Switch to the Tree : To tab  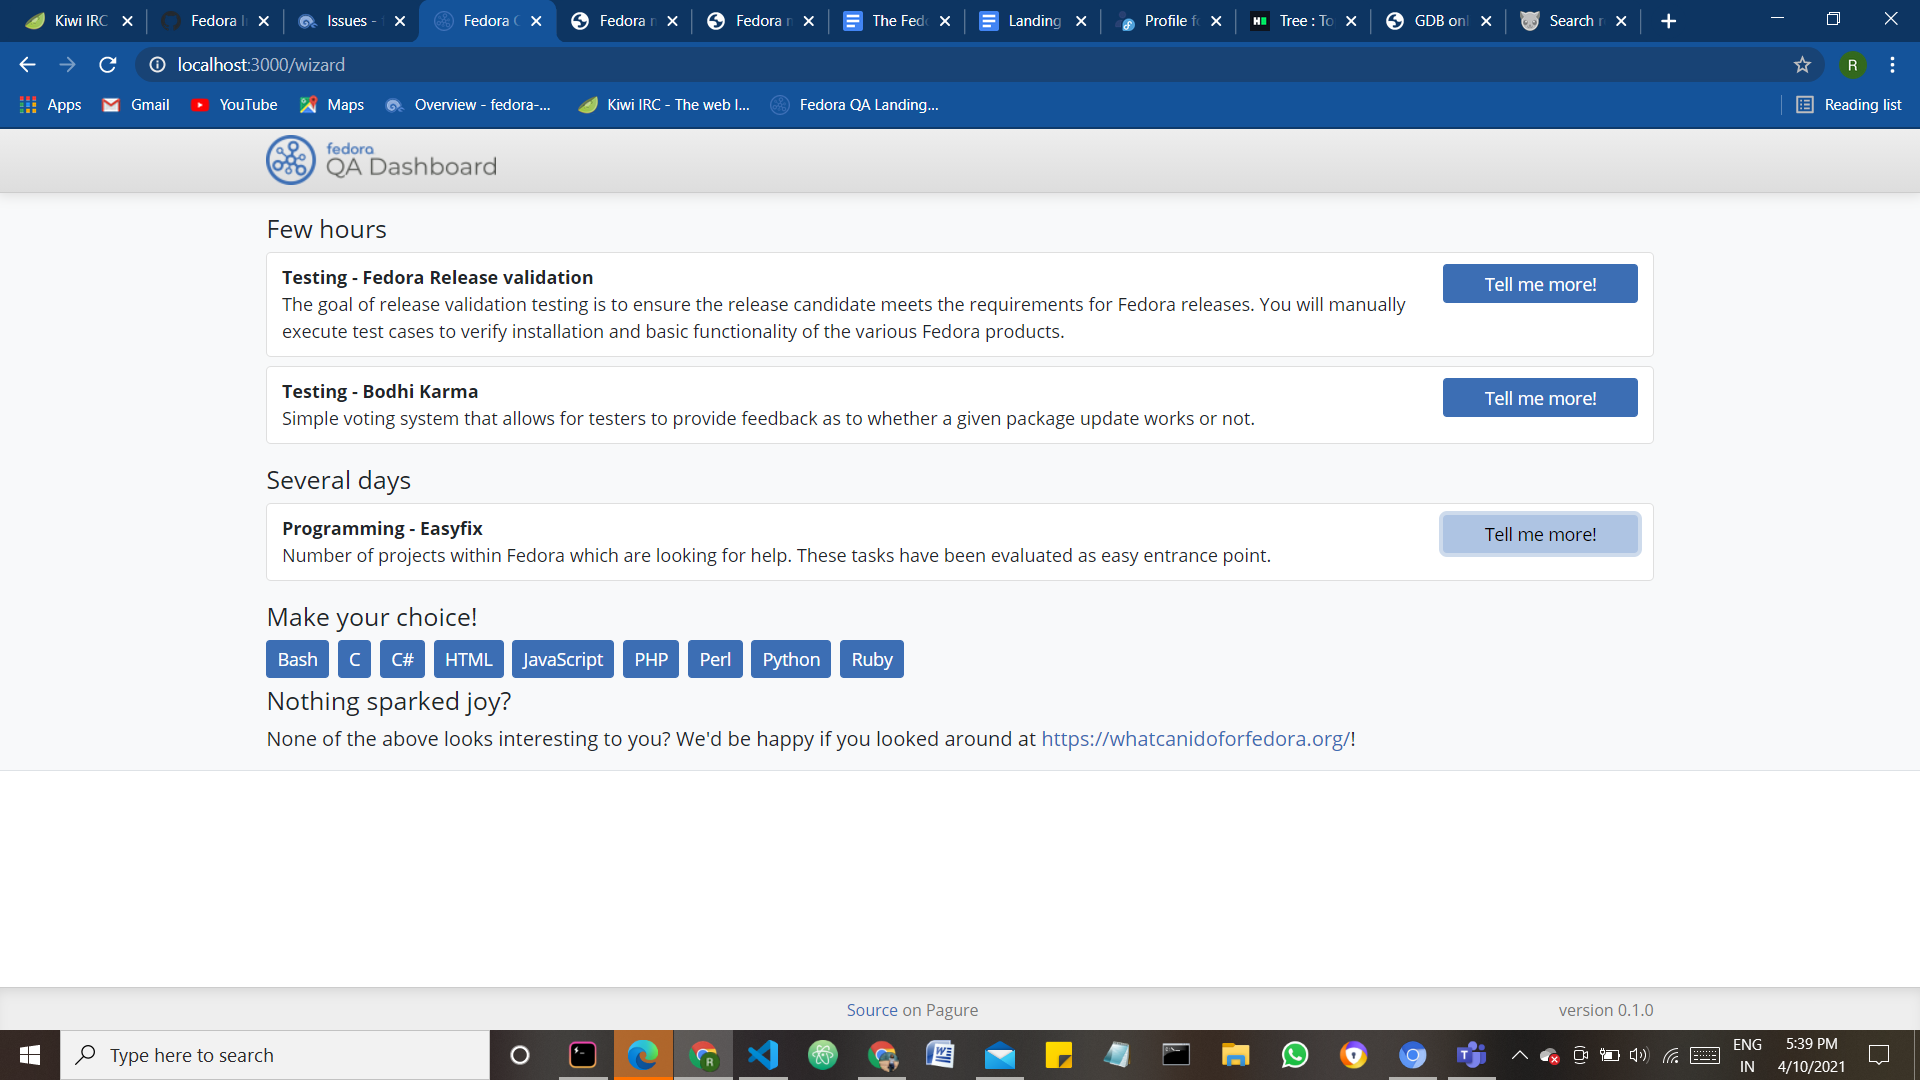click(1304, 21)
